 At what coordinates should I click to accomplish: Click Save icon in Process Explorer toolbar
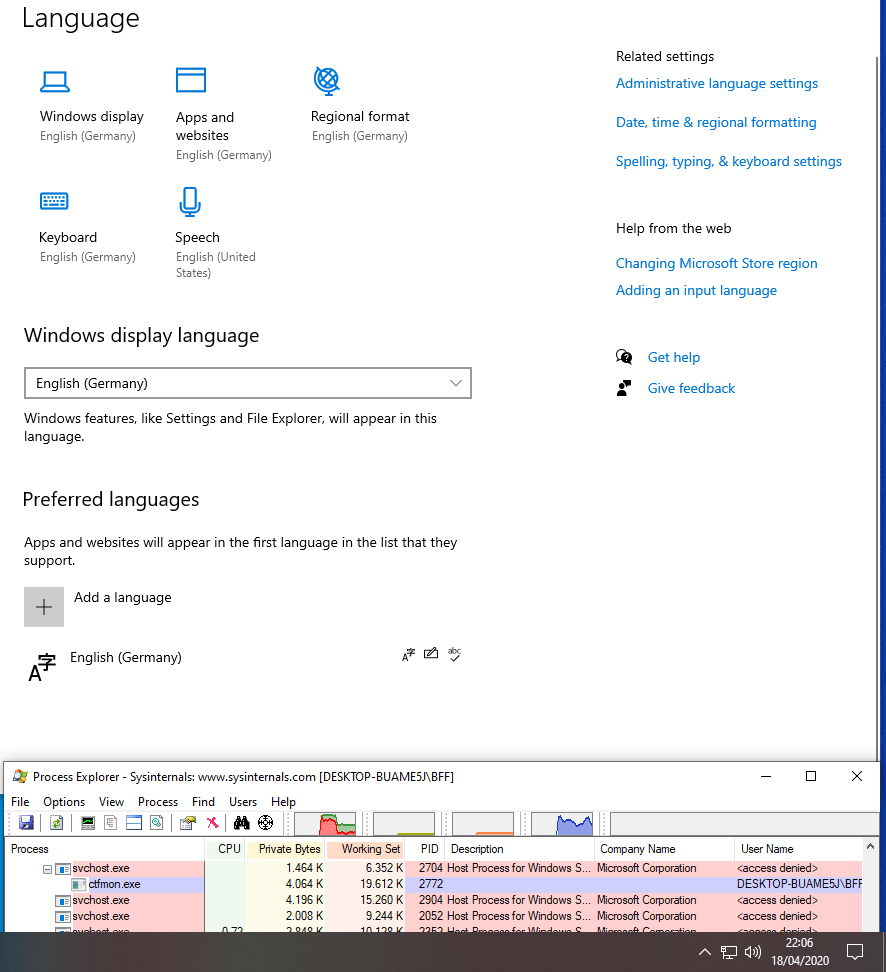click(26, 823)
